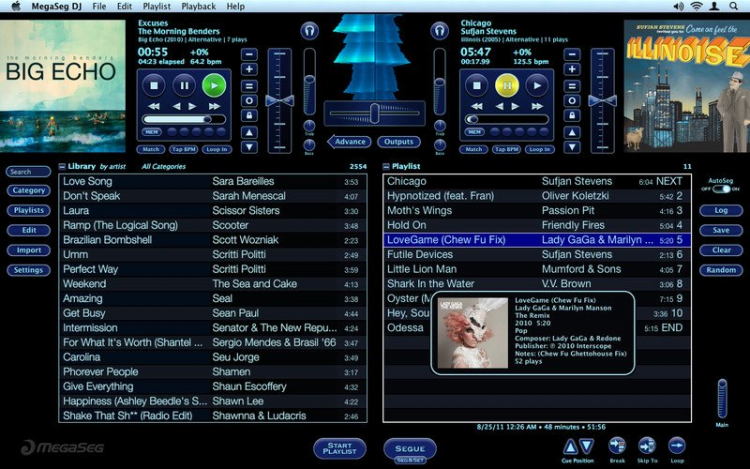Select LoveGame (Chew Fu Fix) playlist row
This screenshot has width=750, height=469.
coord(537,240)
